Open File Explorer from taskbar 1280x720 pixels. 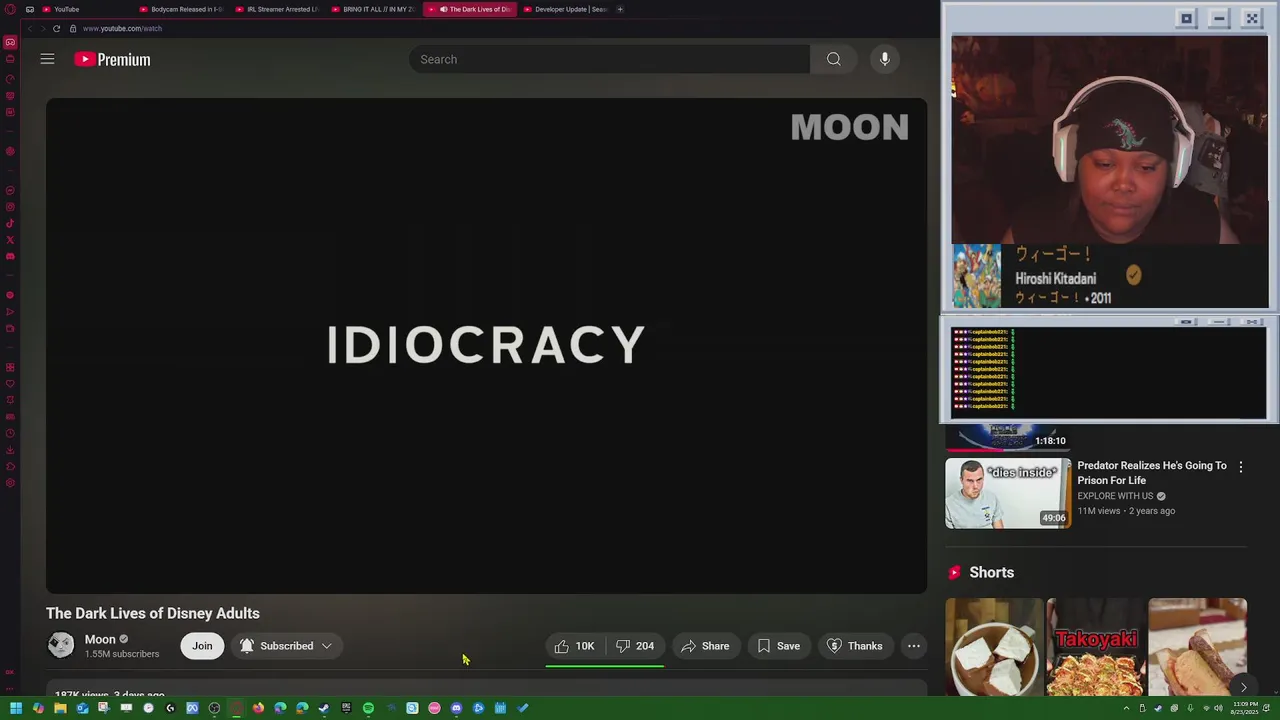(60, 708)
